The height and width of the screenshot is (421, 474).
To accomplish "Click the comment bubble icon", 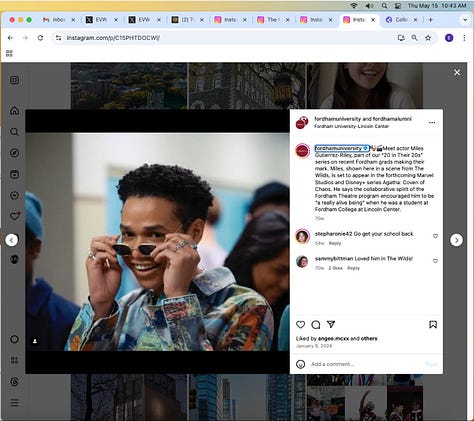I will pos(316,324).
